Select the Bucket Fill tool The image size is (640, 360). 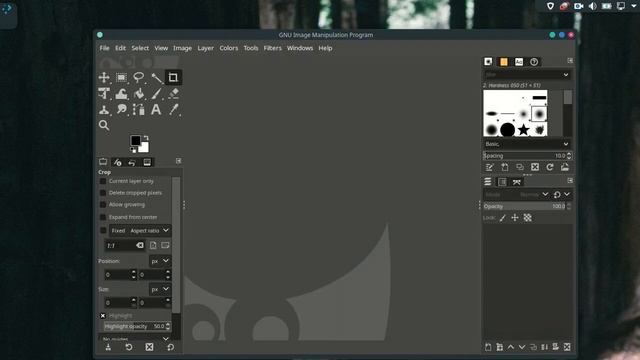pyautogui.click(x=139, y=94)
